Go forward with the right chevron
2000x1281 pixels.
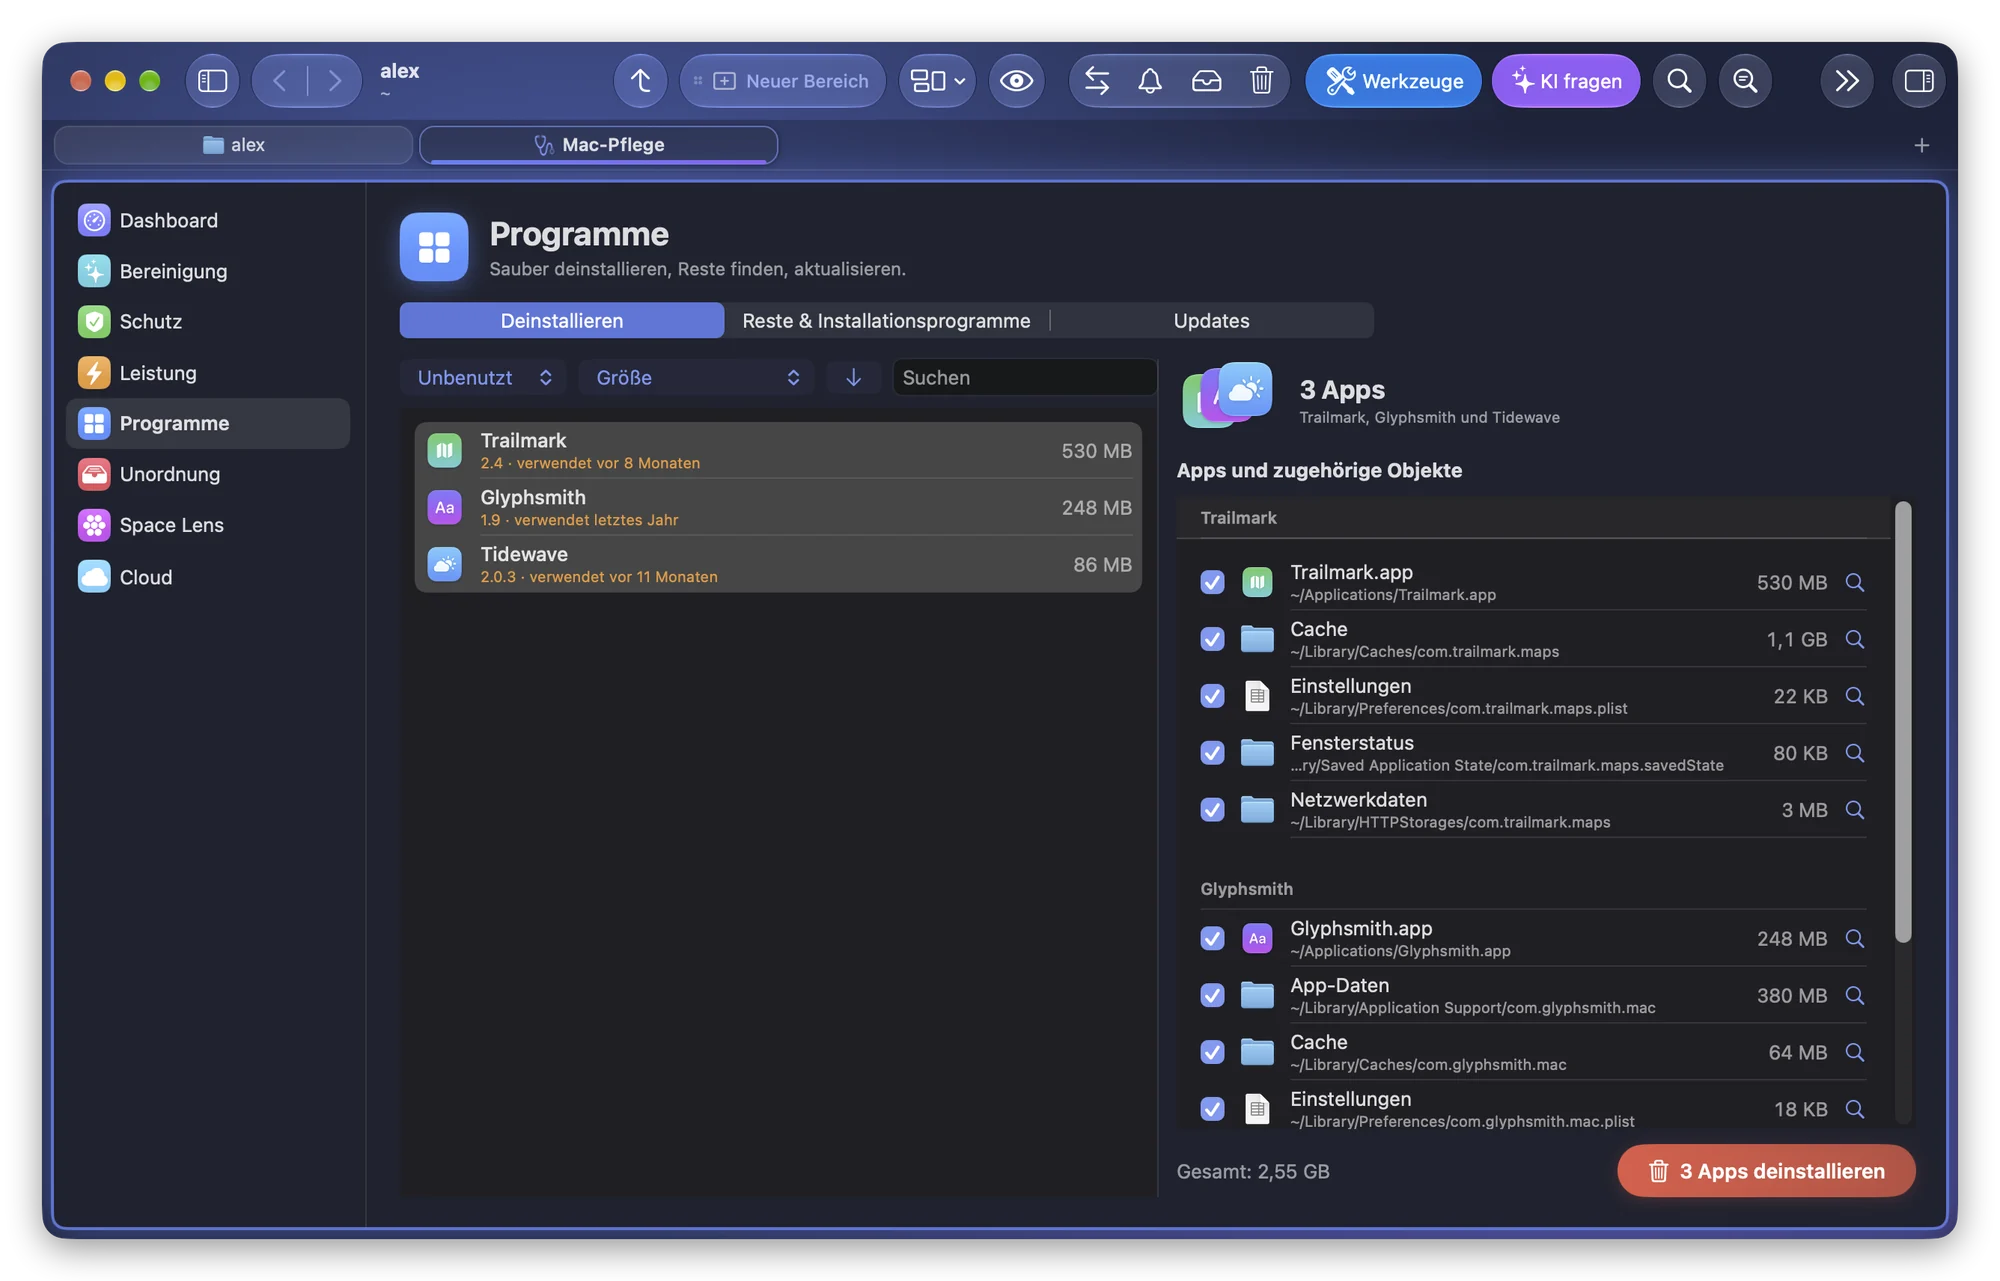(x=334, y=81)
